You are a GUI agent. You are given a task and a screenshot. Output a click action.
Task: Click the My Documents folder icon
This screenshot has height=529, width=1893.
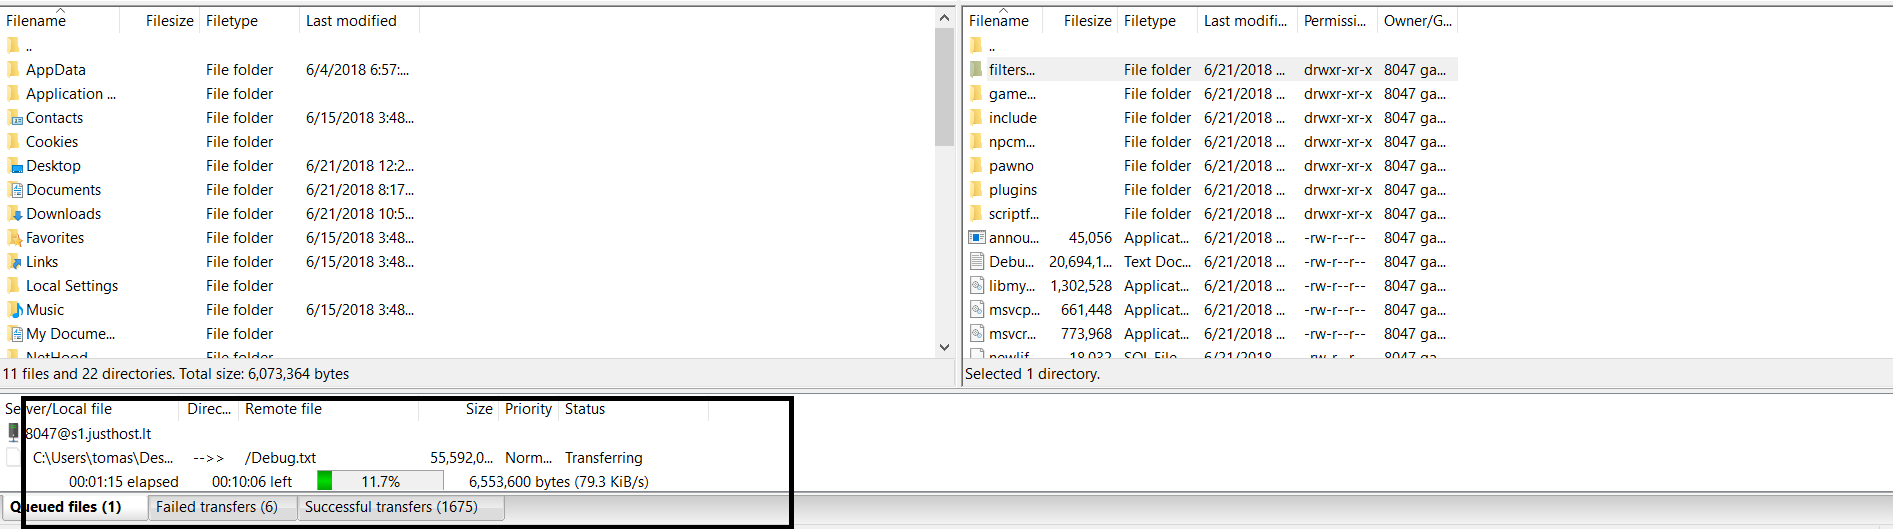(13, 333)
